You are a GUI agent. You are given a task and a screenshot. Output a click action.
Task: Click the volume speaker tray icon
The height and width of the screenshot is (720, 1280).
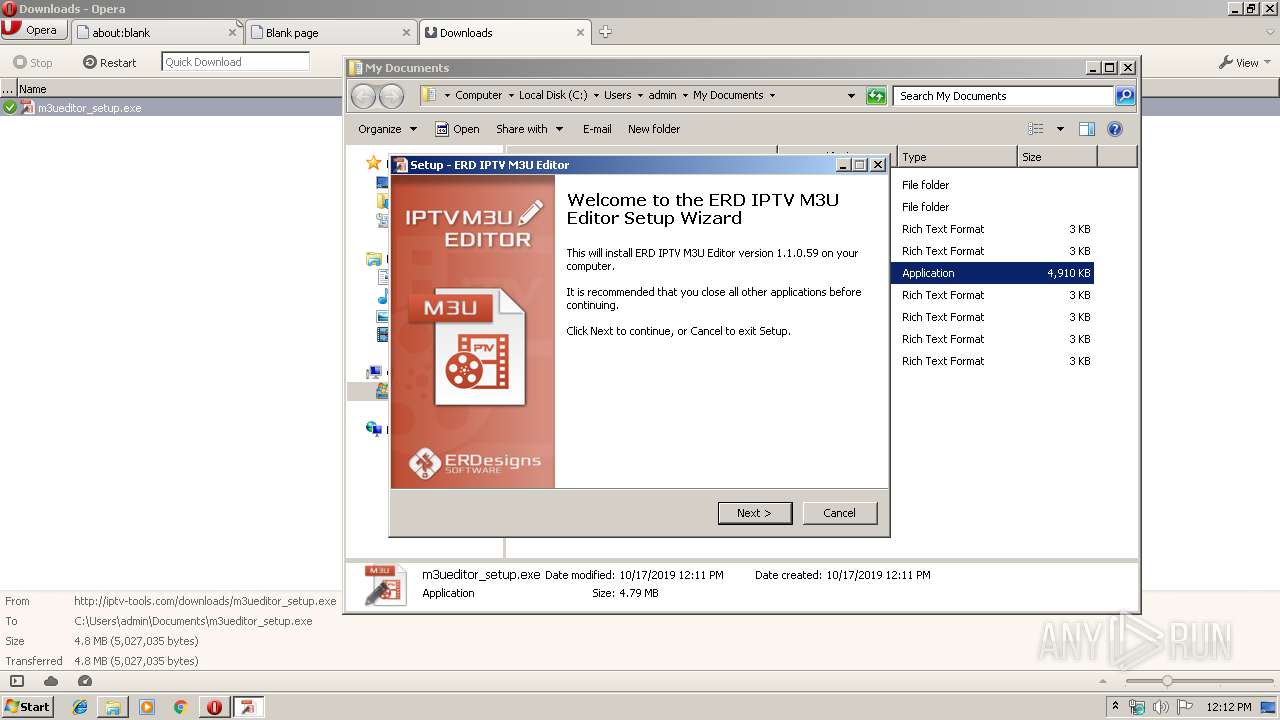click(x=1160, y=707)
